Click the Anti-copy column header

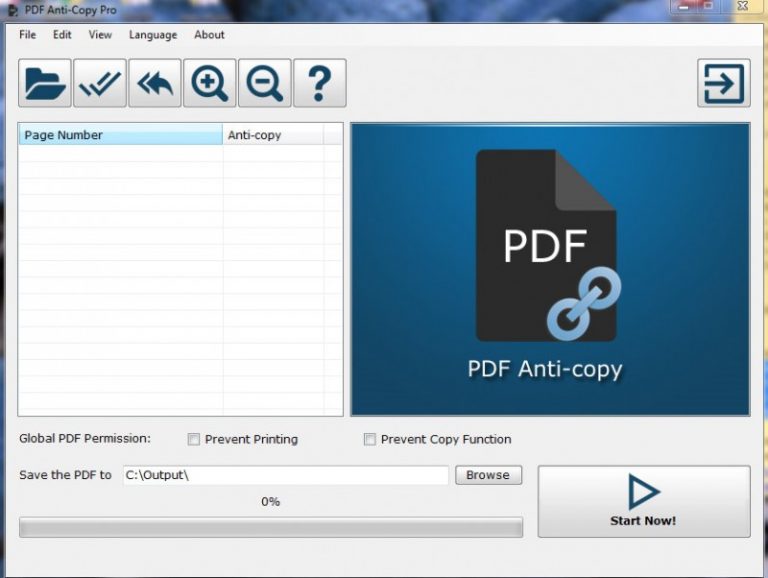[x=273, y=135]
